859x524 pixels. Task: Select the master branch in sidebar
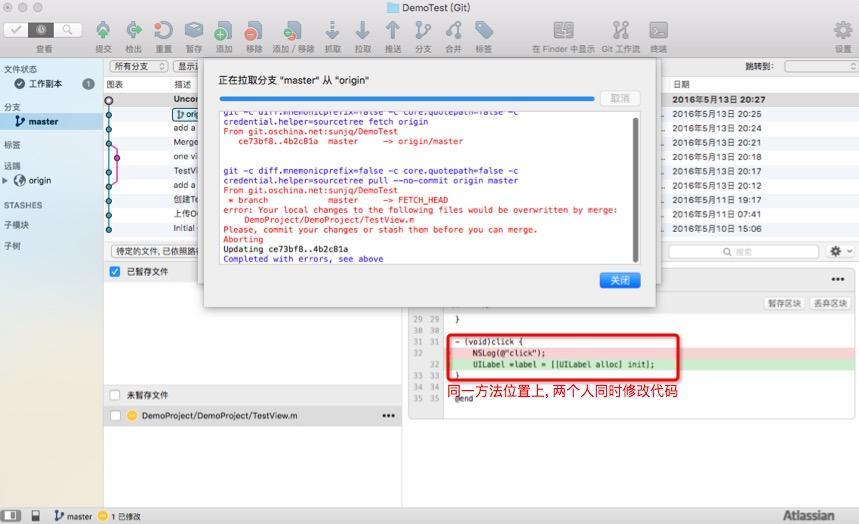[x=50, y=121]
